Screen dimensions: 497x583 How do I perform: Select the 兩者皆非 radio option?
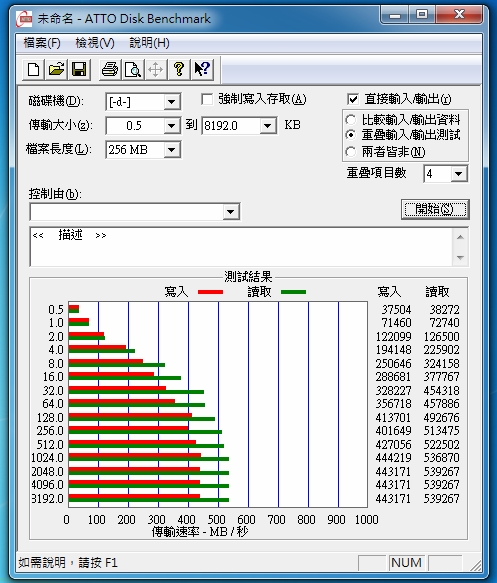click(350, 152)
